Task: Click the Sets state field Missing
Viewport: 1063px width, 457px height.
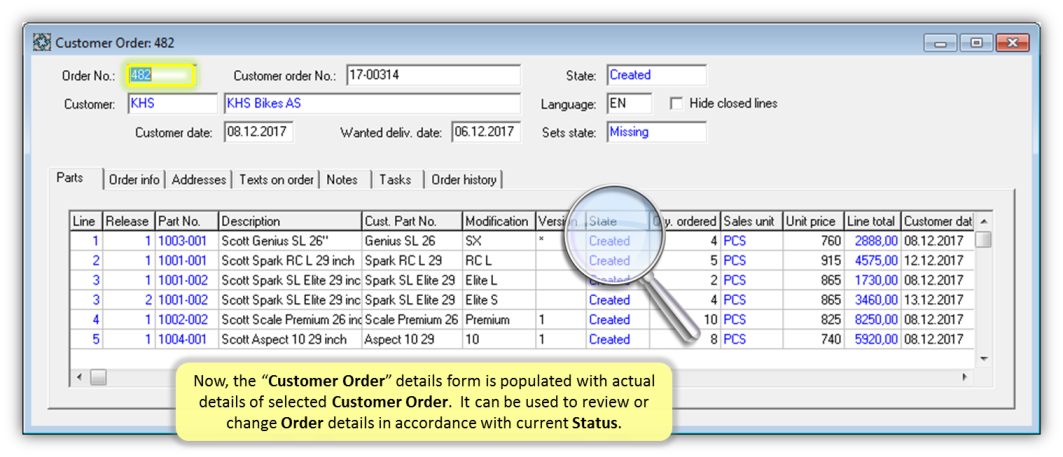Action: coord(656,132)
